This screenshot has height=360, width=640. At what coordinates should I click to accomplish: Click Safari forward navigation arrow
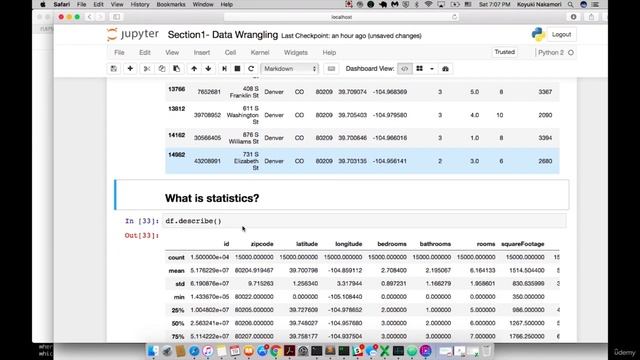[100, 17]
